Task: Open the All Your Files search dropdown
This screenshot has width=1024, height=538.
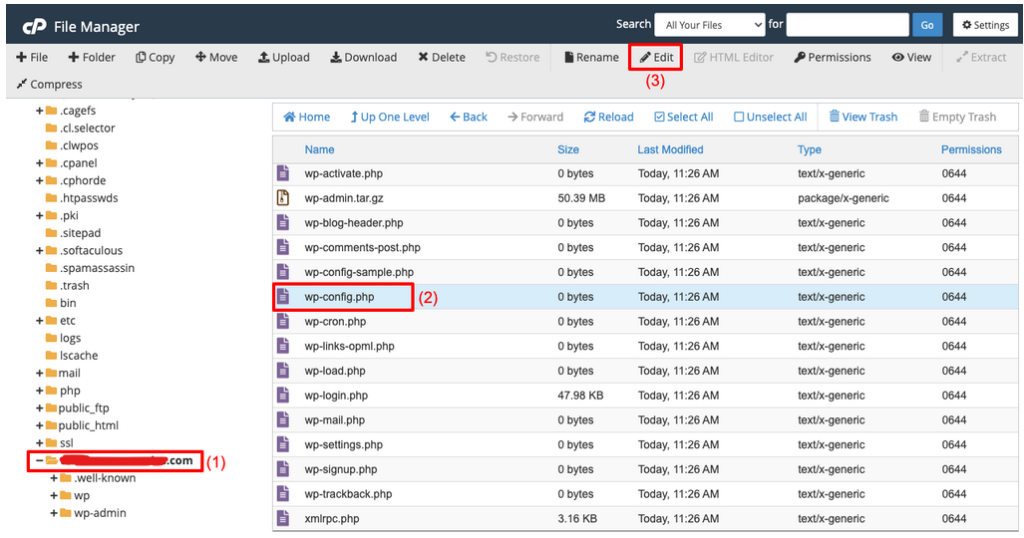Action: [709, 25]
